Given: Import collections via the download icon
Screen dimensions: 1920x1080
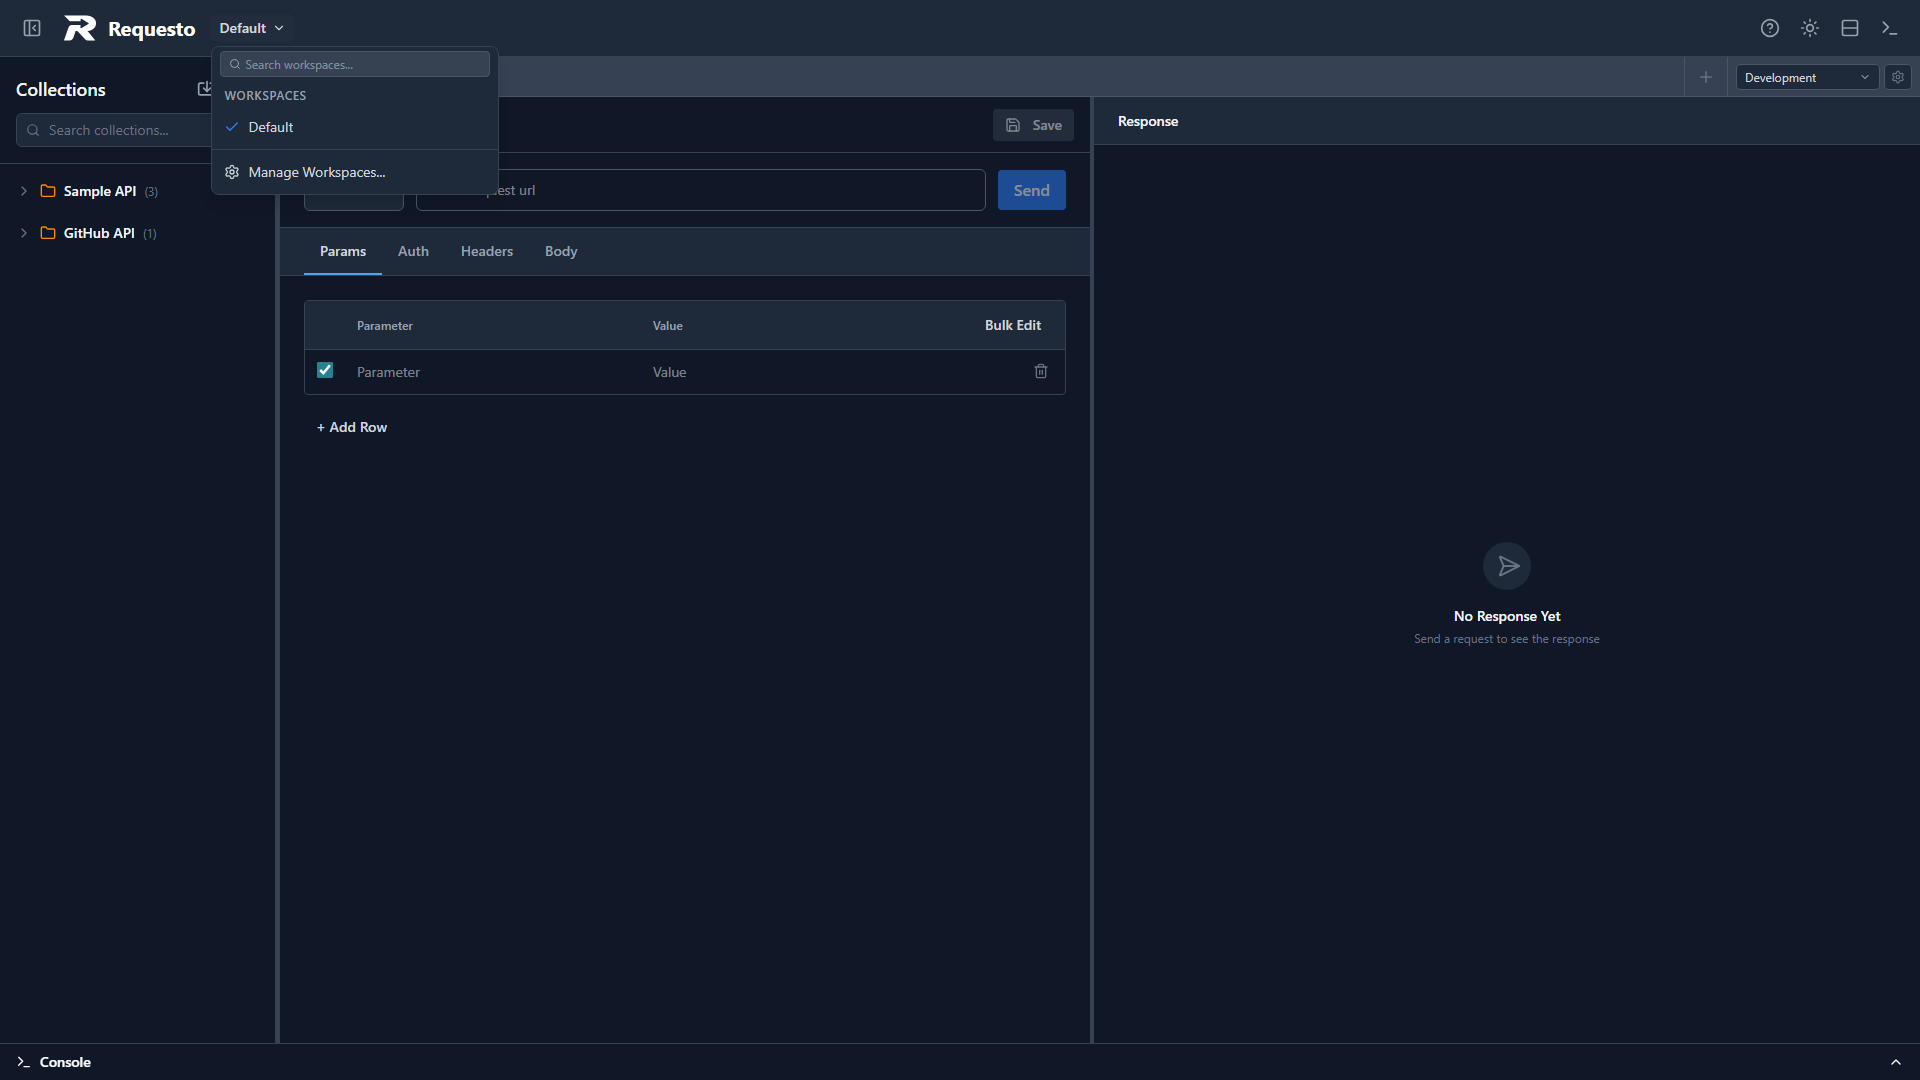Looking at the screenshot, I should [206, 88].
